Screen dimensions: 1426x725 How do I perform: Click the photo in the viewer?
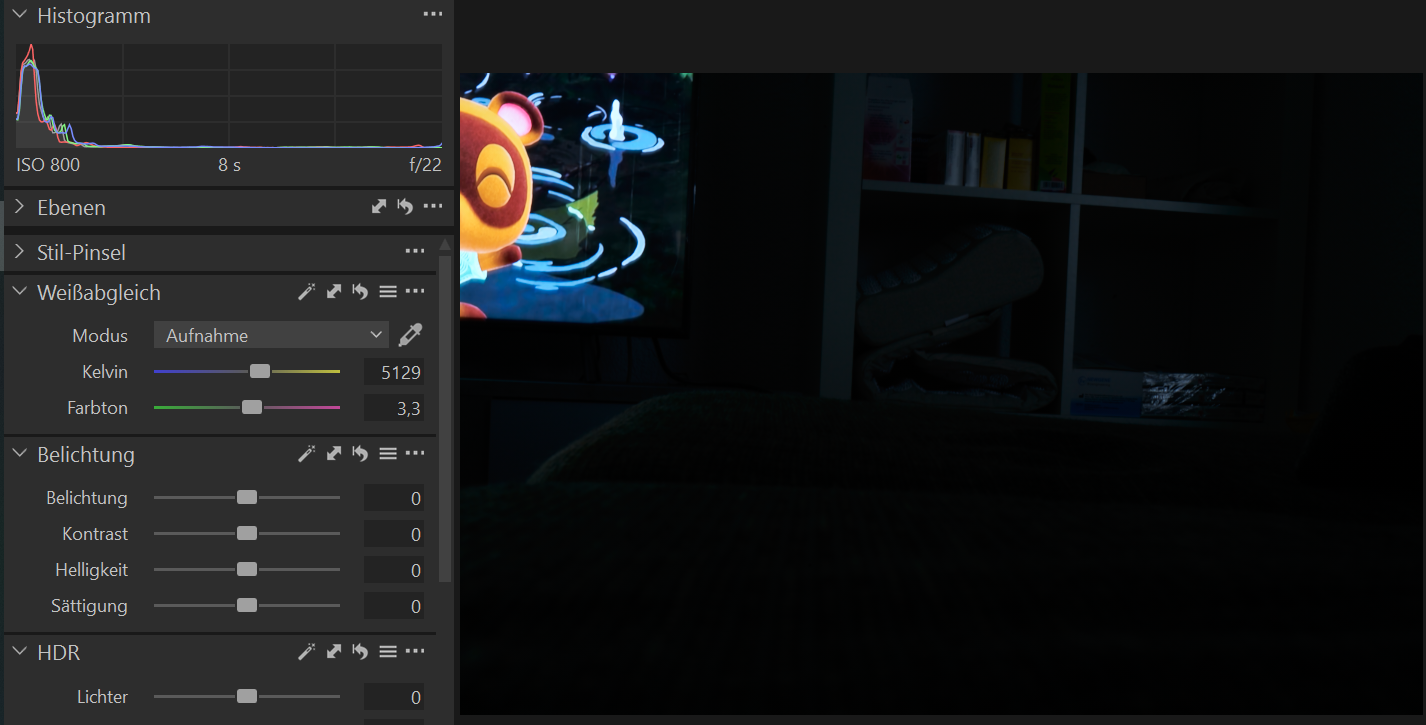point(942,394)
